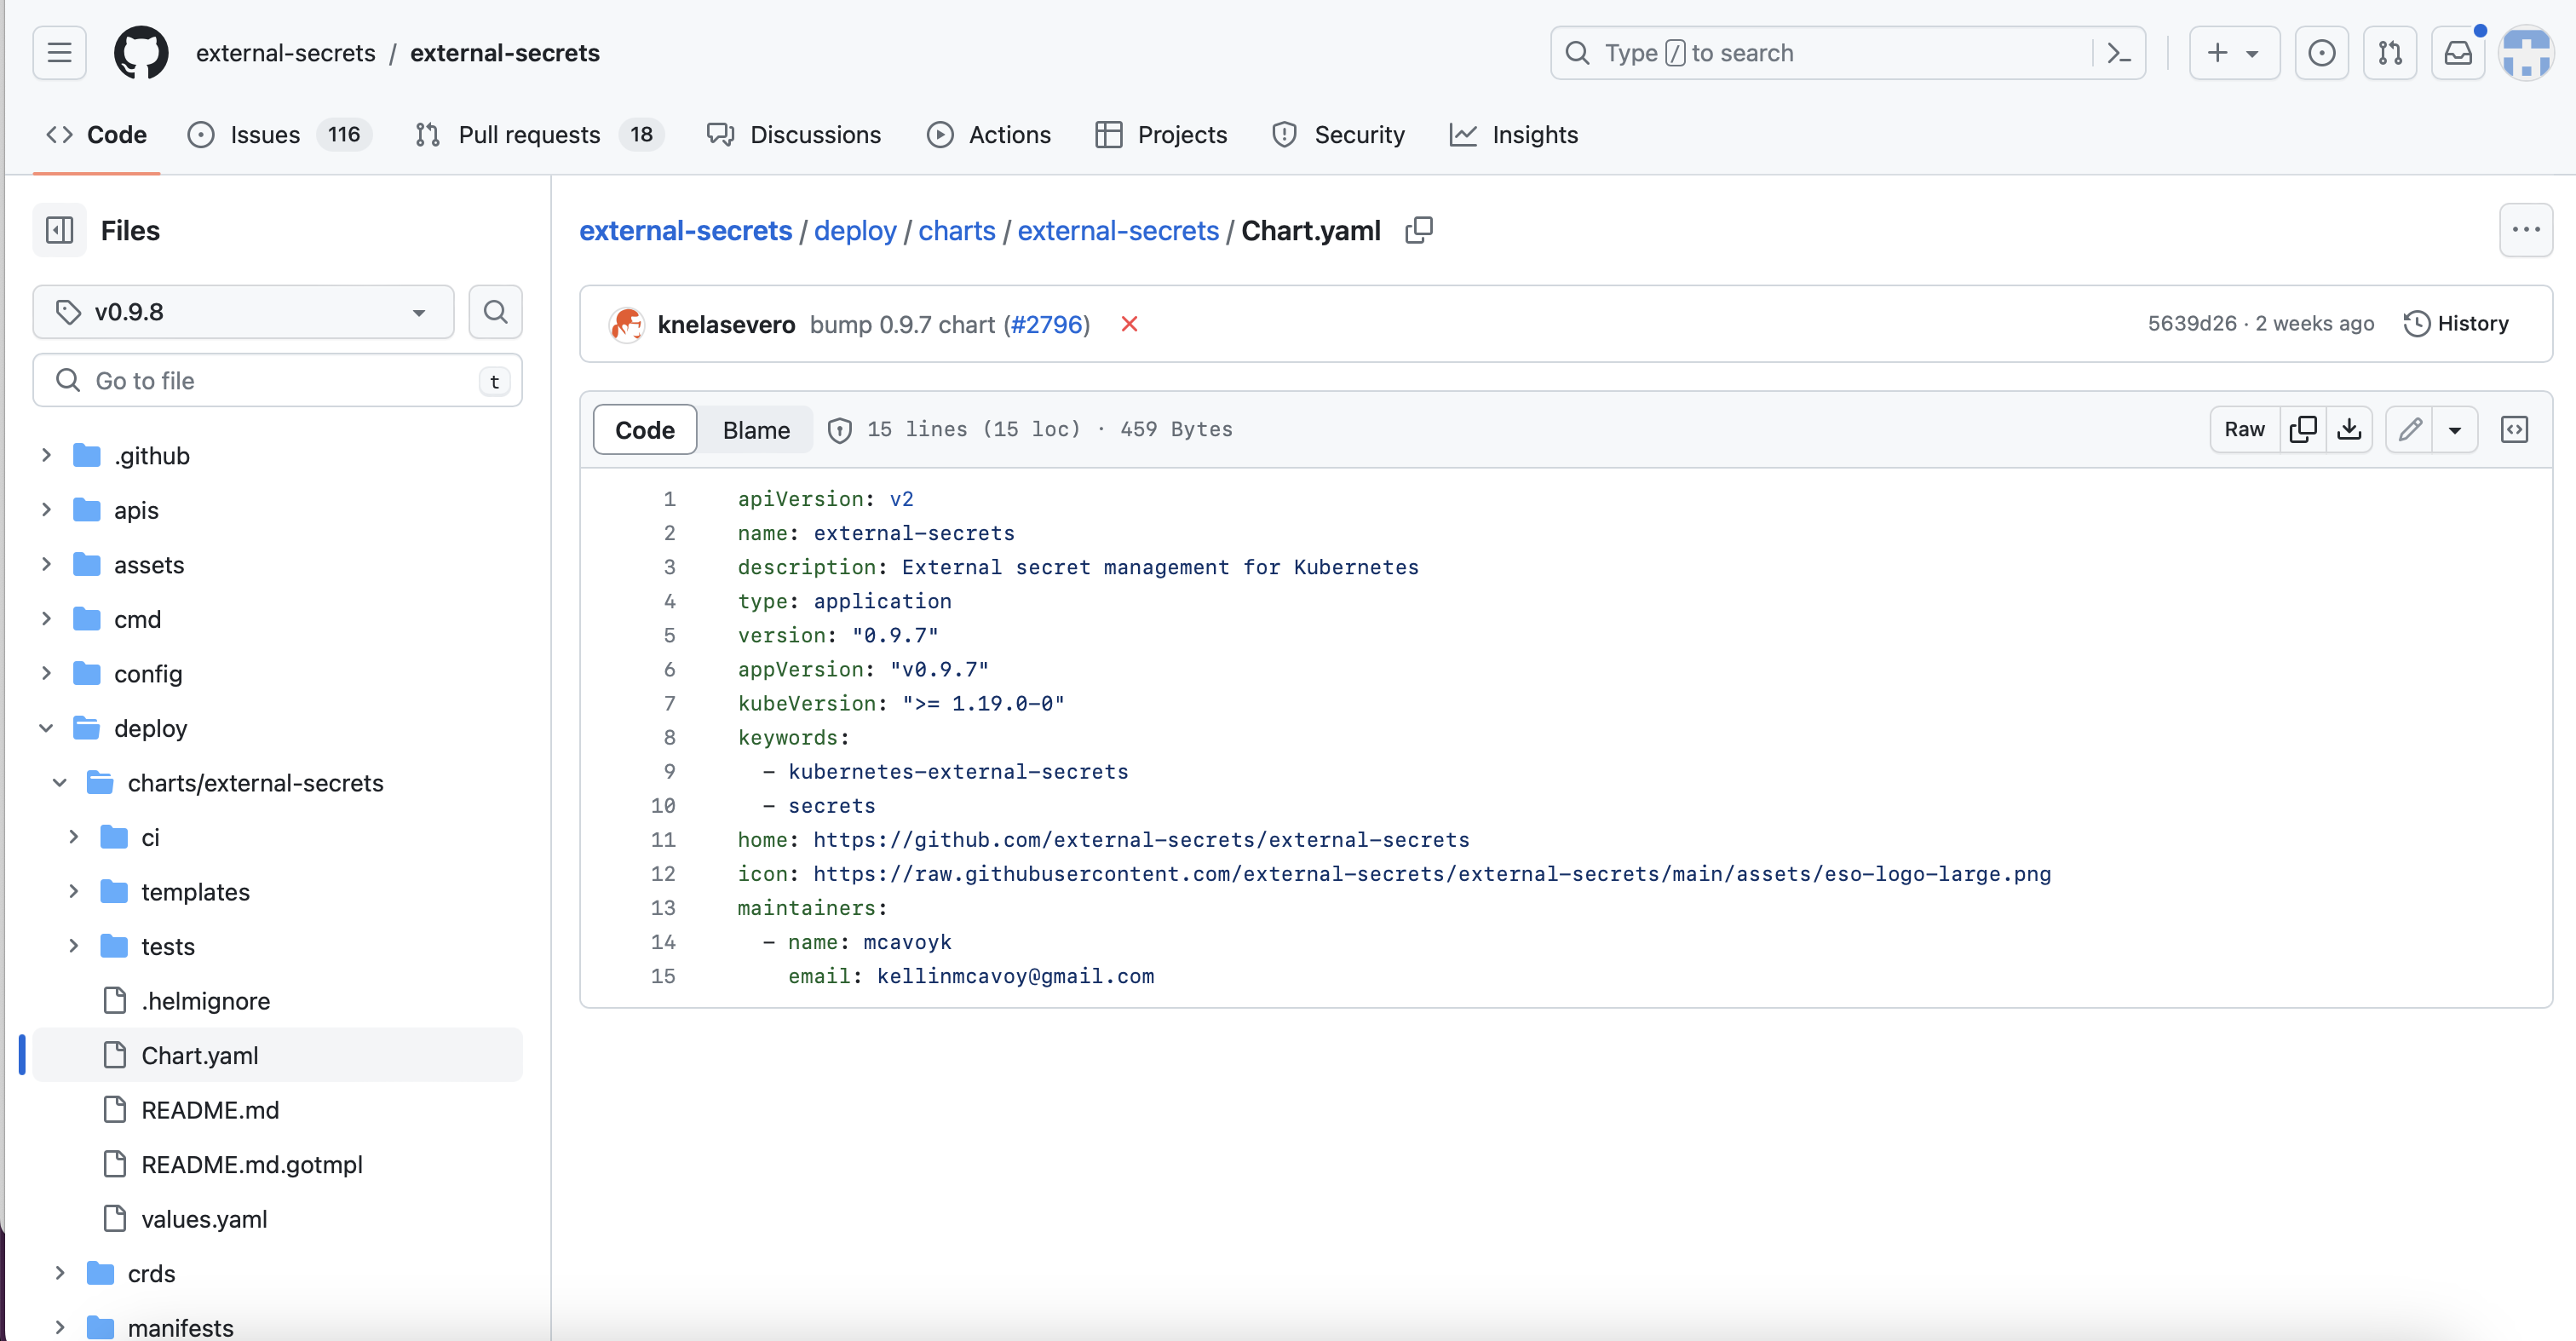
Task: Collapse the deploy folder
Action: (x=46, y=728)
